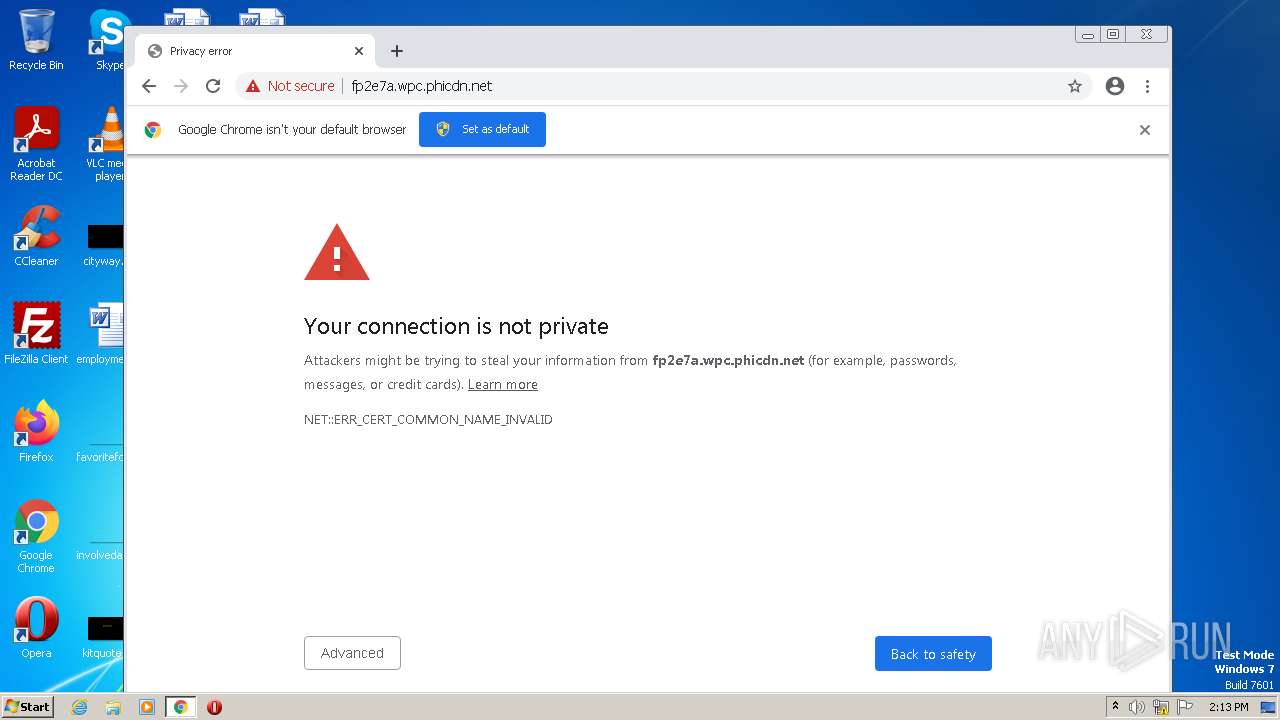The height and width of the screenshot is (720, 1280).
Task: Click the NET::ERR_CERT_COMMON_NAME_INVALID error code
Action: pos(428,419)
